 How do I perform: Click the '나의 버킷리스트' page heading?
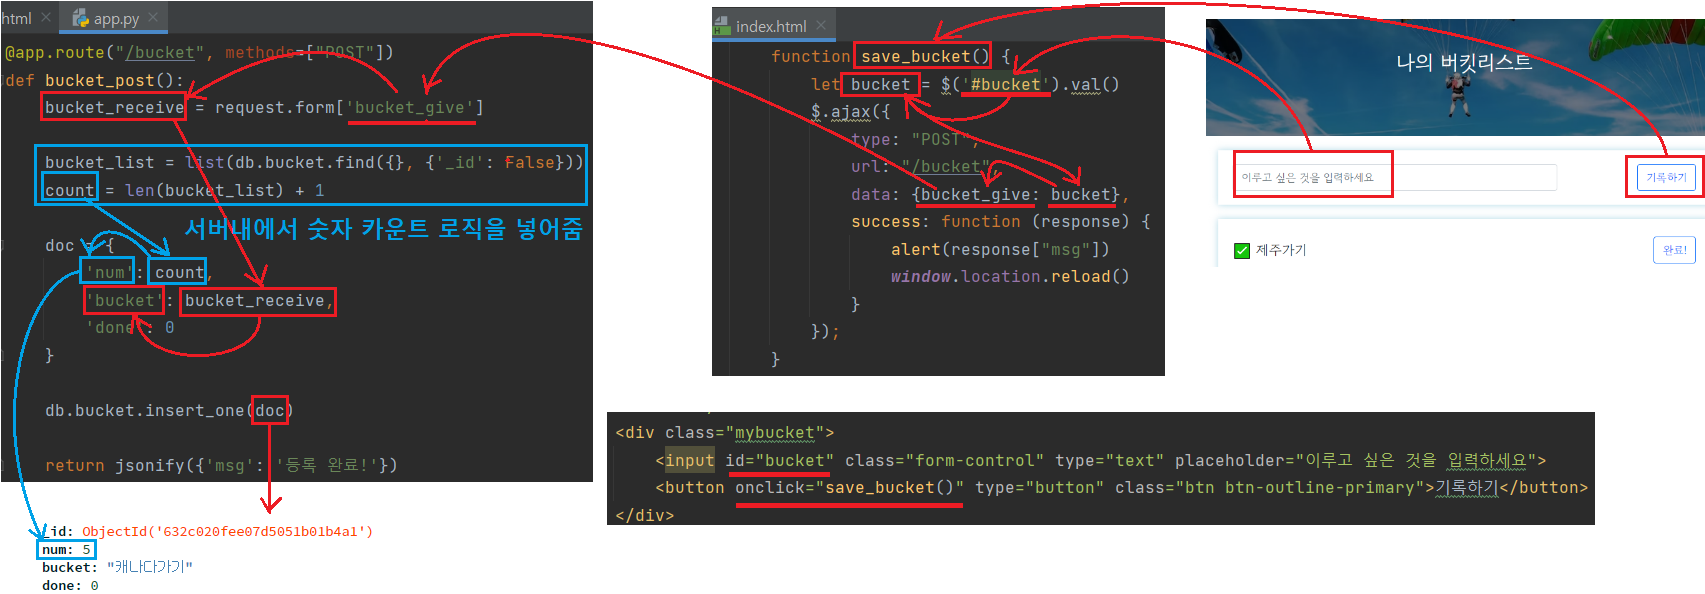click(1464, 62)
